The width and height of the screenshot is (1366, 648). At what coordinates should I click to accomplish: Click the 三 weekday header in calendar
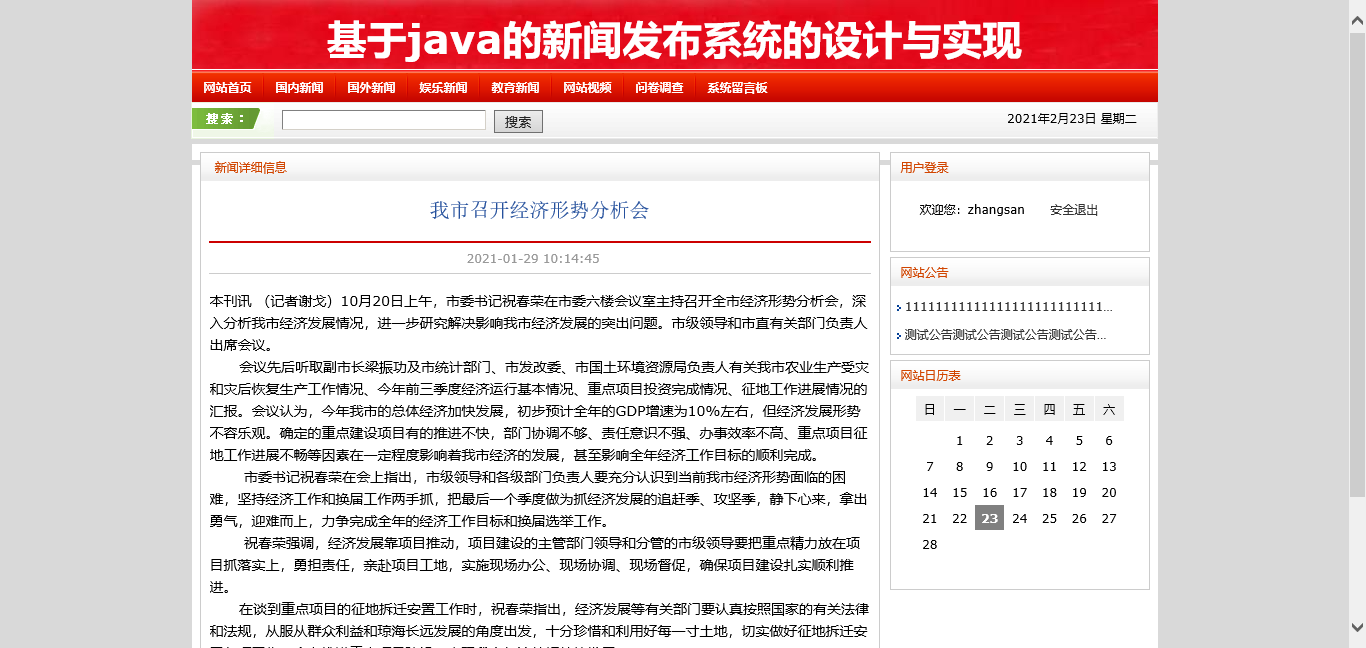[x=1019, y=409]
